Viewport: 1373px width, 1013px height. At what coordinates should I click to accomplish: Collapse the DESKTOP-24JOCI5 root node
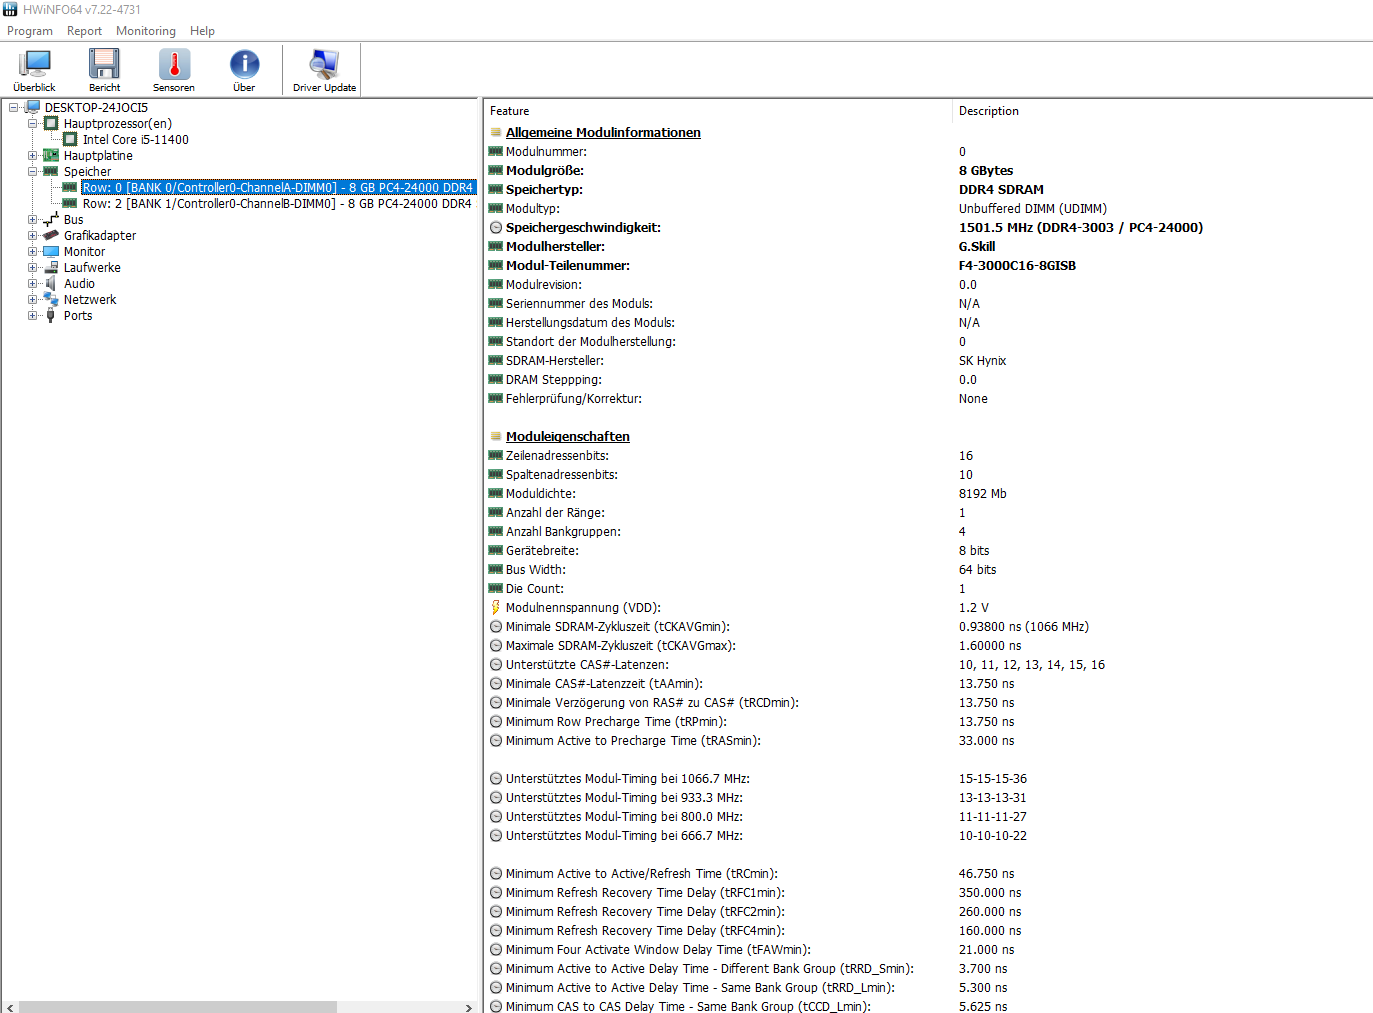pos(14,107)
